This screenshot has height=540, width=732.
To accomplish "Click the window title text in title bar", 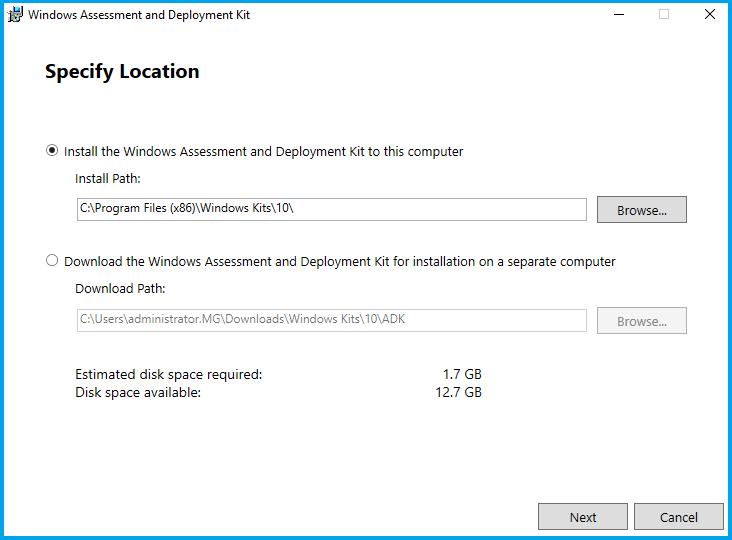I will 139,15.
